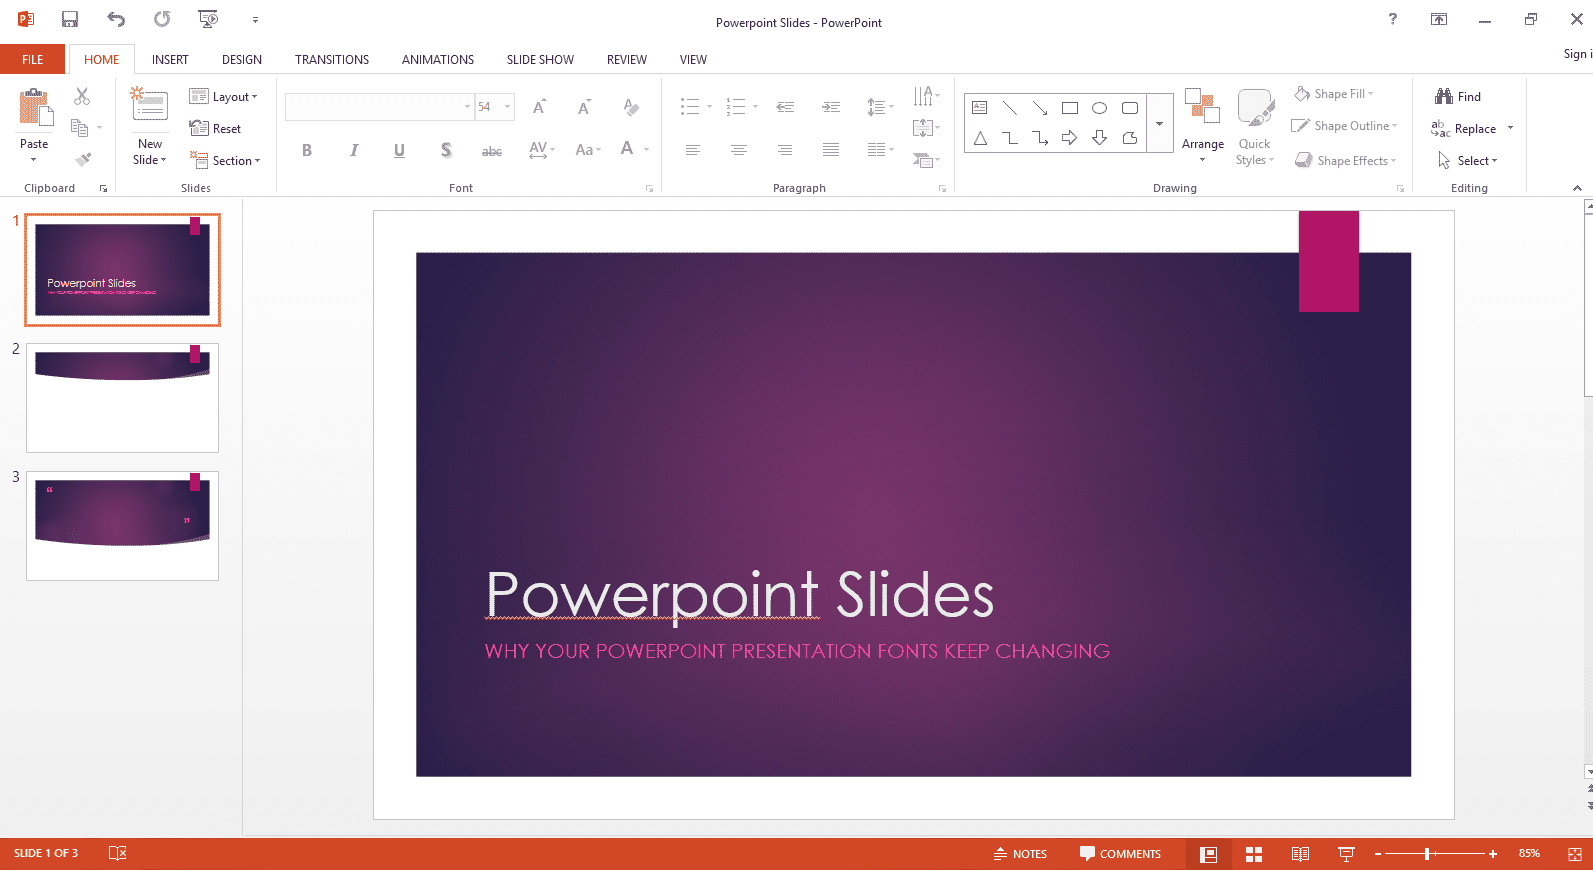Switch to the ANIMATIONS tab

(x=438, y=59)
